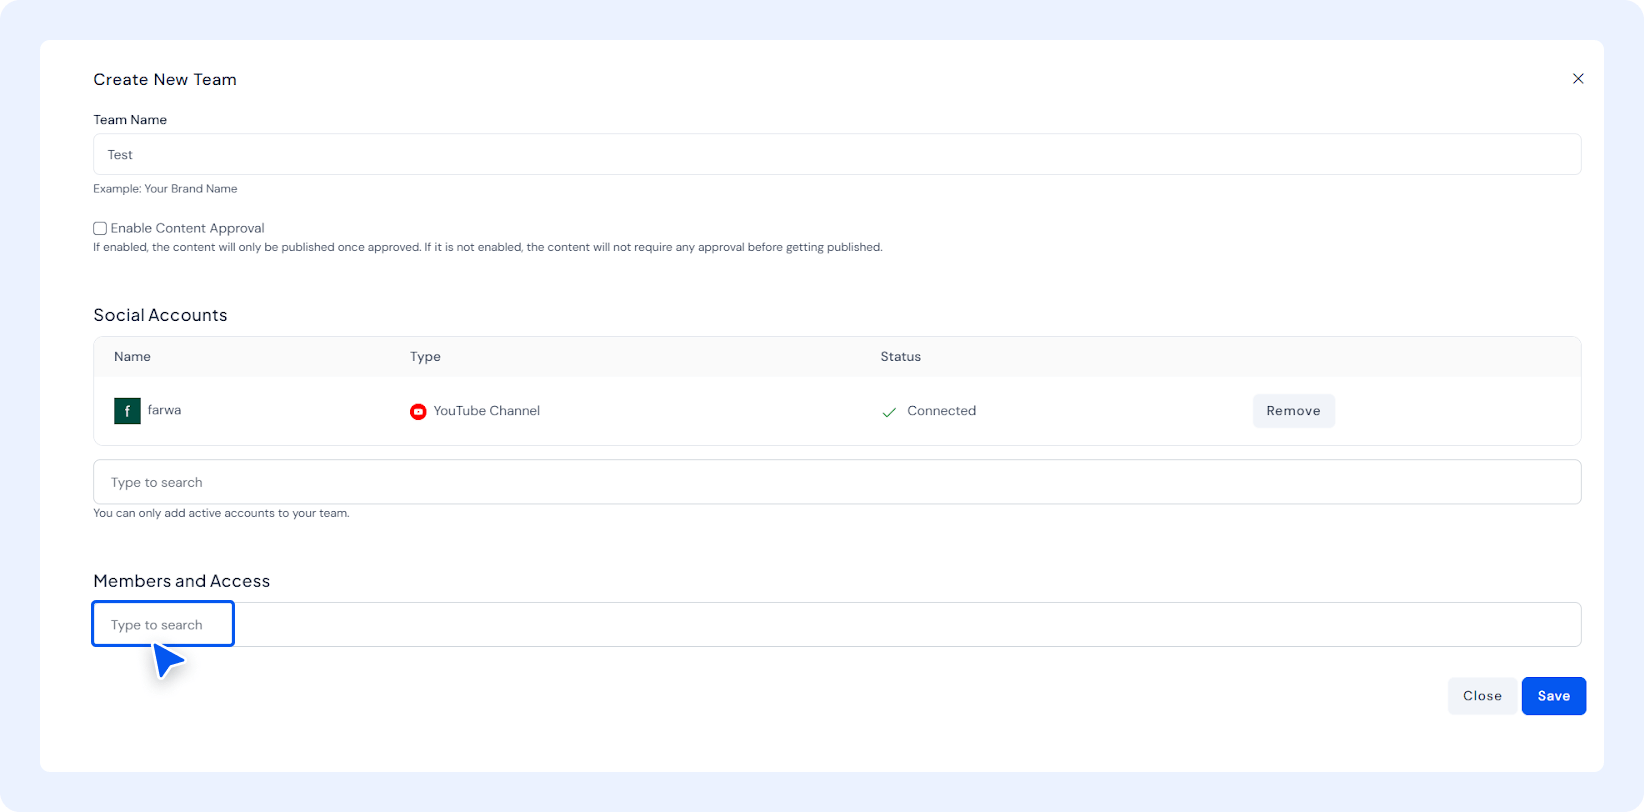Click the red YouTube logo icon
Viewport: 1644px width, 812px height.
(418, 412)
